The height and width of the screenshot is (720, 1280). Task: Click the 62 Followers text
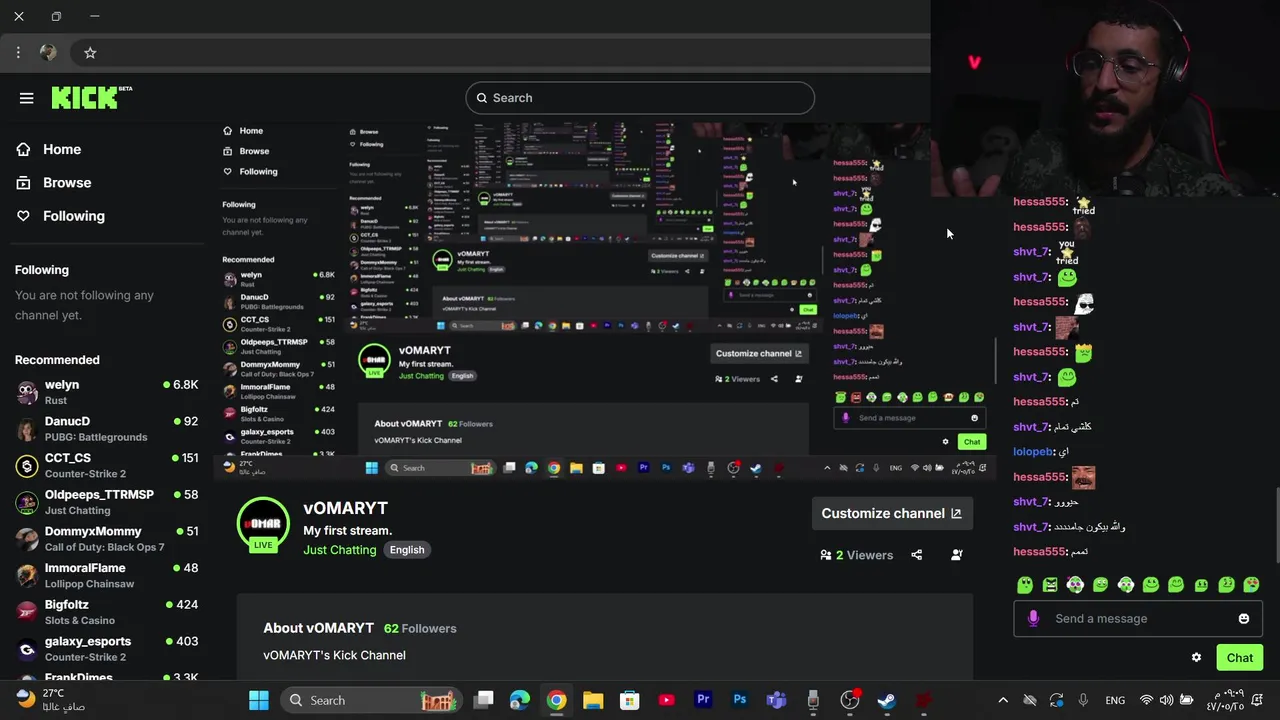pyautogui.click(x=420, y=628)
